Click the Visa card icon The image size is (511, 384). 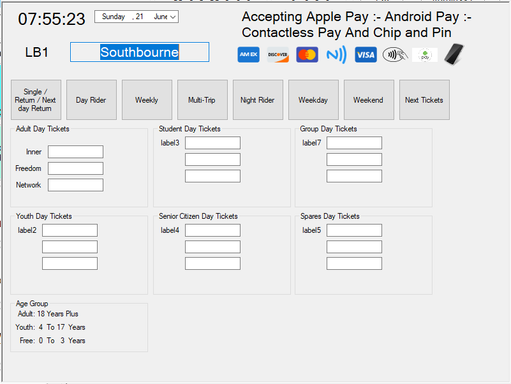(366, 55)
